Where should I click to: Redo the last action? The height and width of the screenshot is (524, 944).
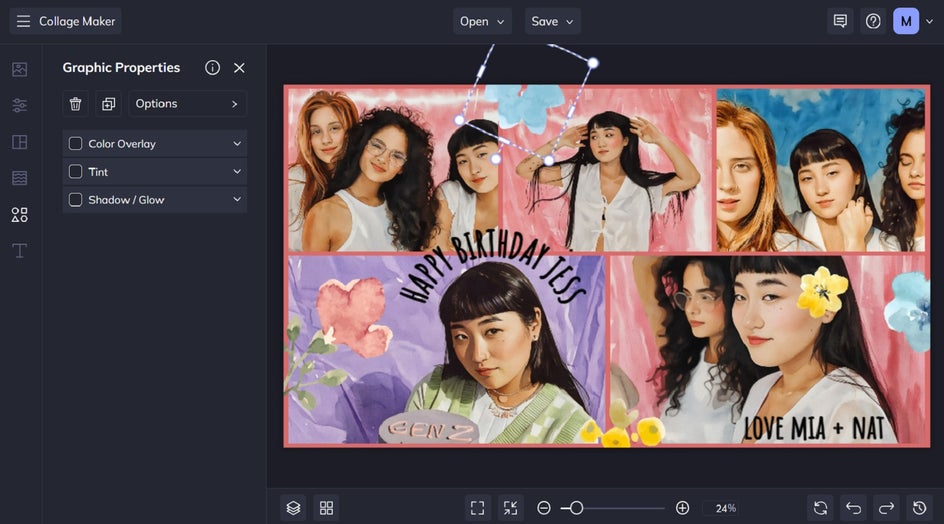click(x=886, y=508)
